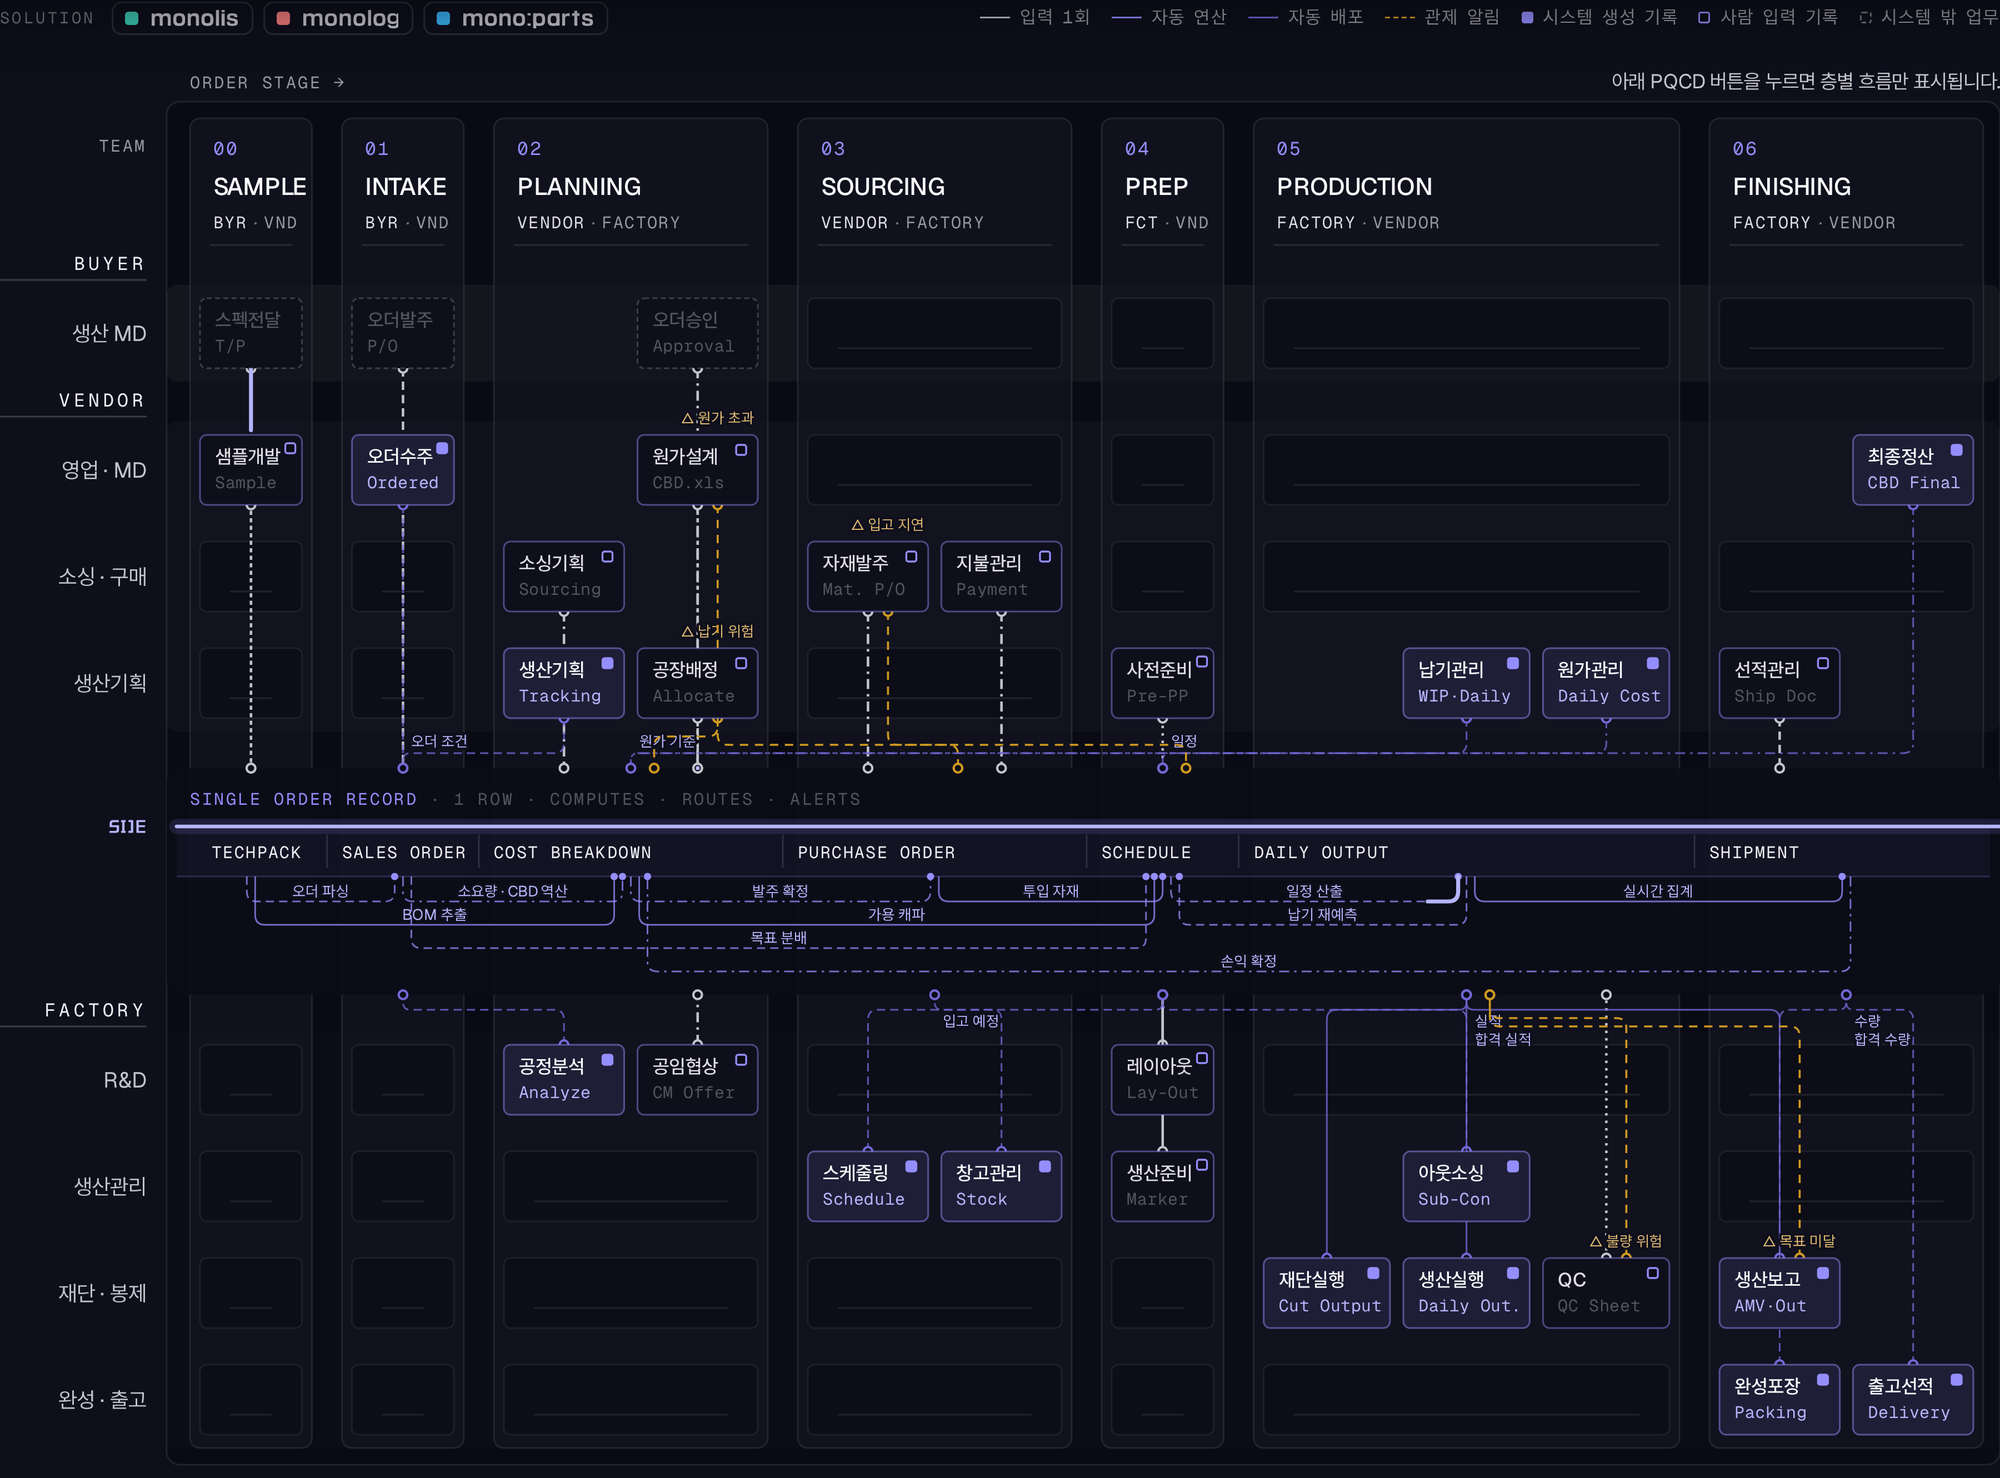
Task: Select the COST BREAKDOWN record column
Action: [x=572, y=853]
